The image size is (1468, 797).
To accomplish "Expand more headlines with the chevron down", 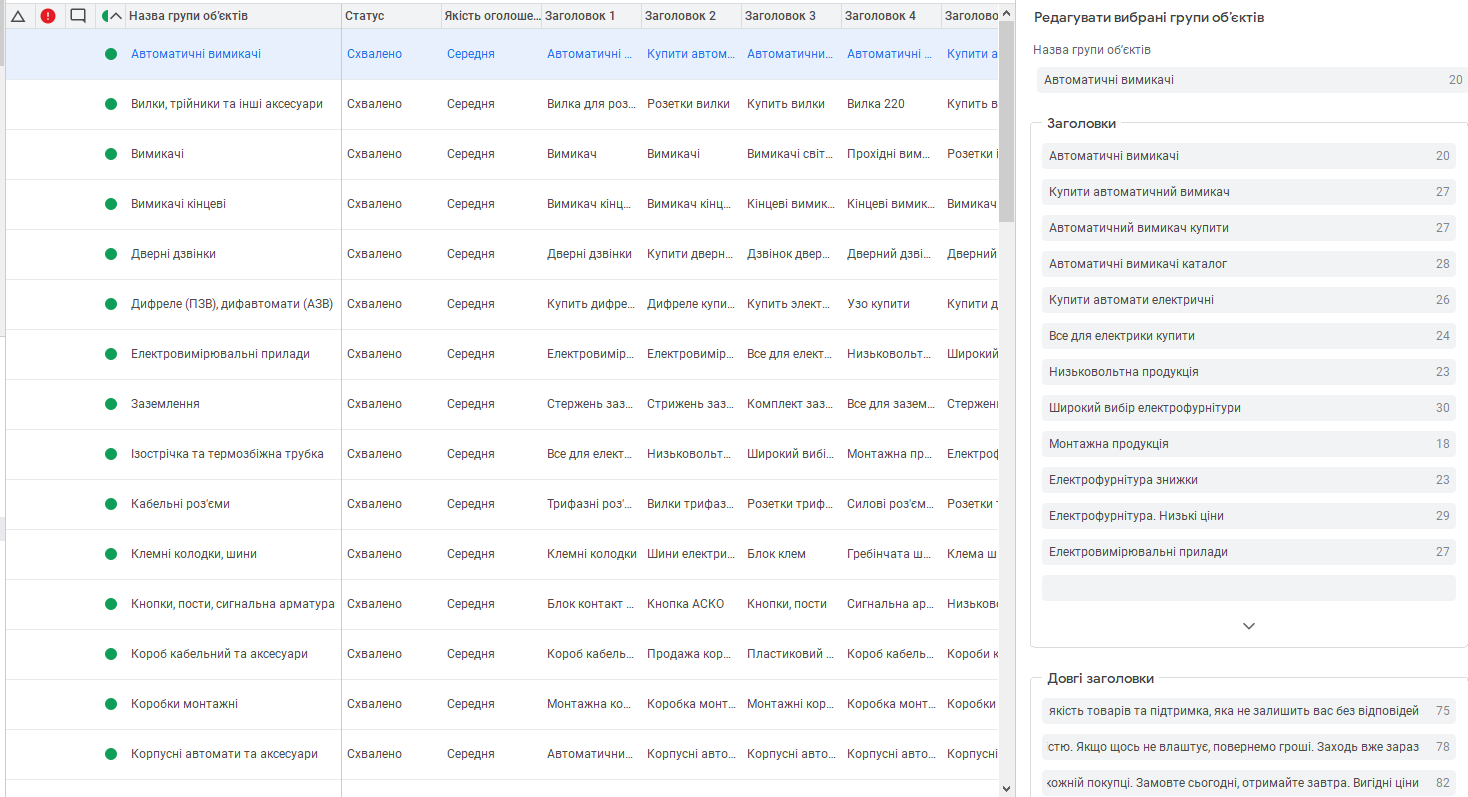I will tap(1248, 626).
